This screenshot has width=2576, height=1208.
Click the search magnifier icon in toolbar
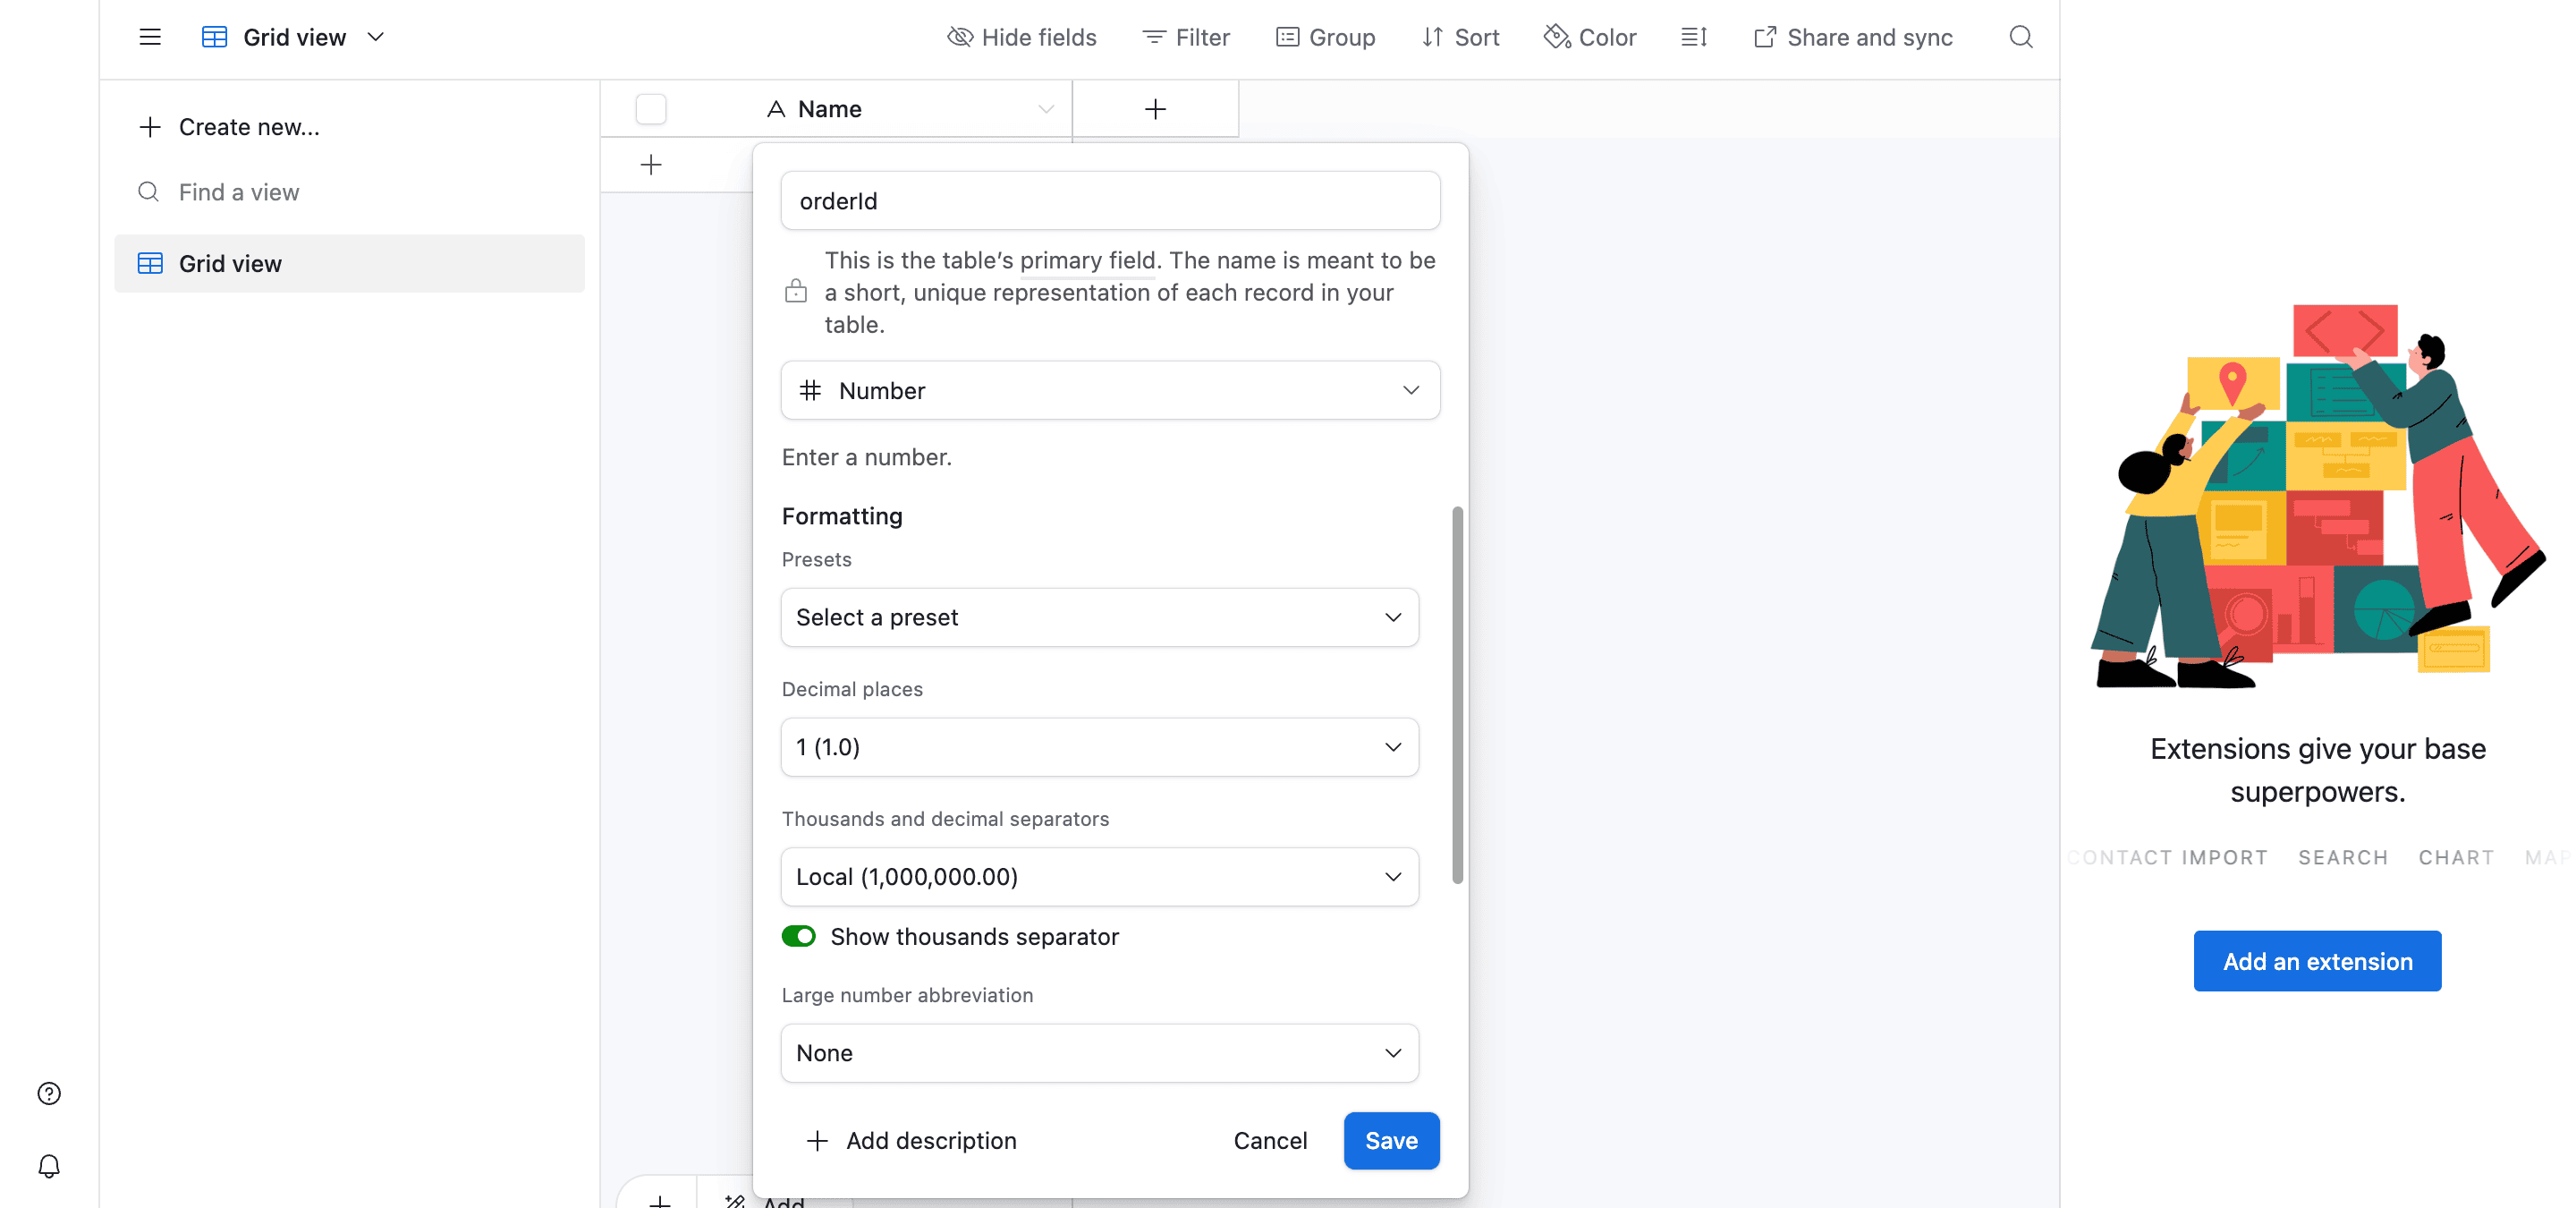pos(2021,37)
